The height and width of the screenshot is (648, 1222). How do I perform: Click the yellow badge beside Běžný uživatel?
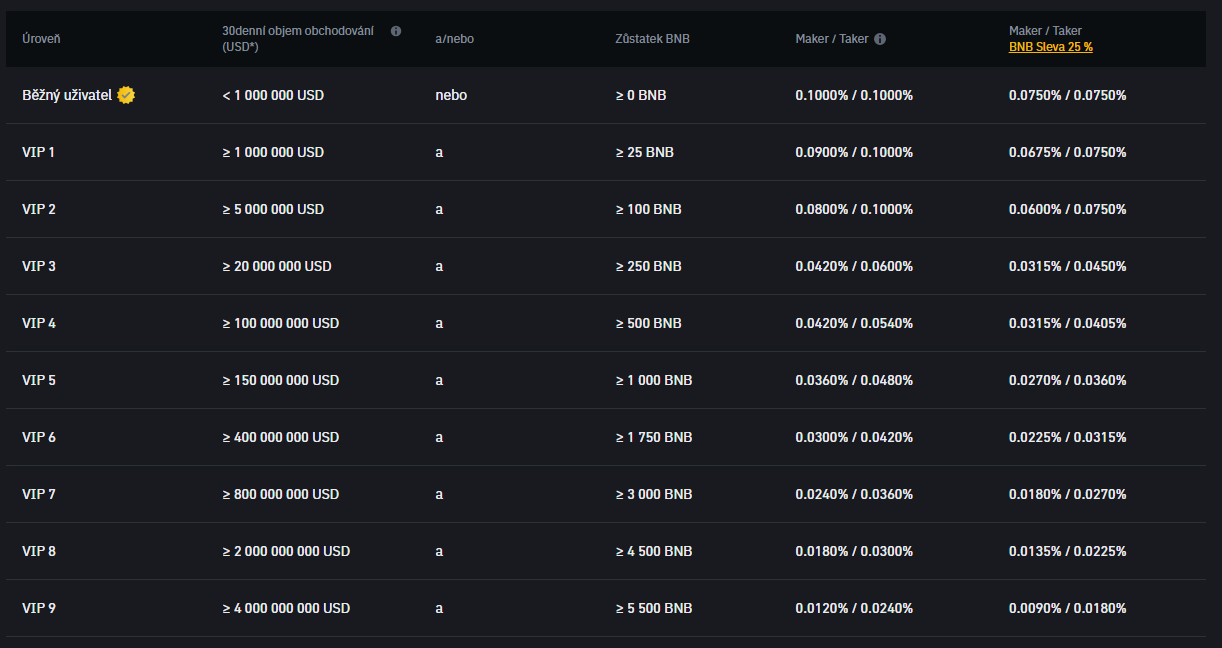[x=126, y=95]
